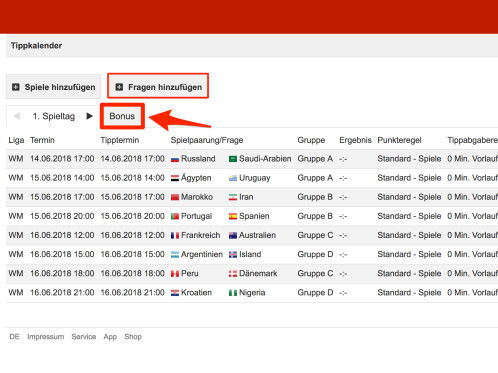Select team name Uruguay
This screenshot has height=373, width=498.
tap(255, 178)
